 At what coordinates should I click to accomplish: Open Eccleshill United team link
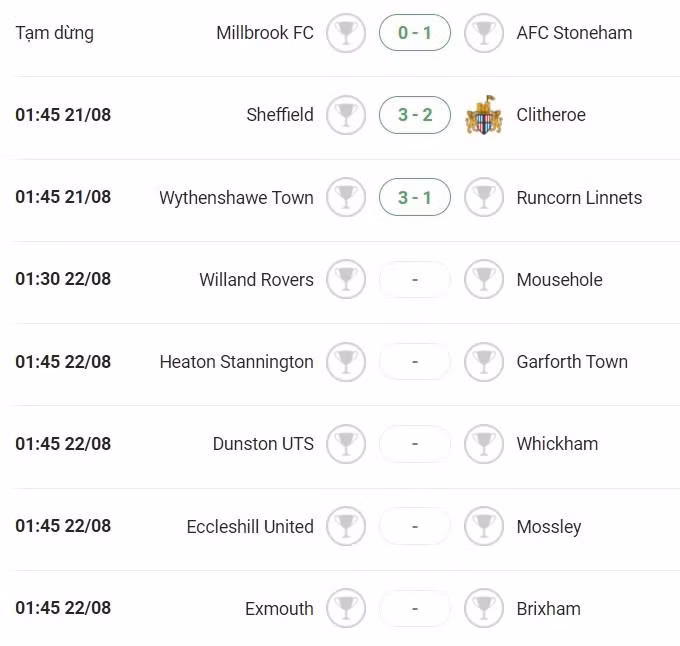click(250, 527)
